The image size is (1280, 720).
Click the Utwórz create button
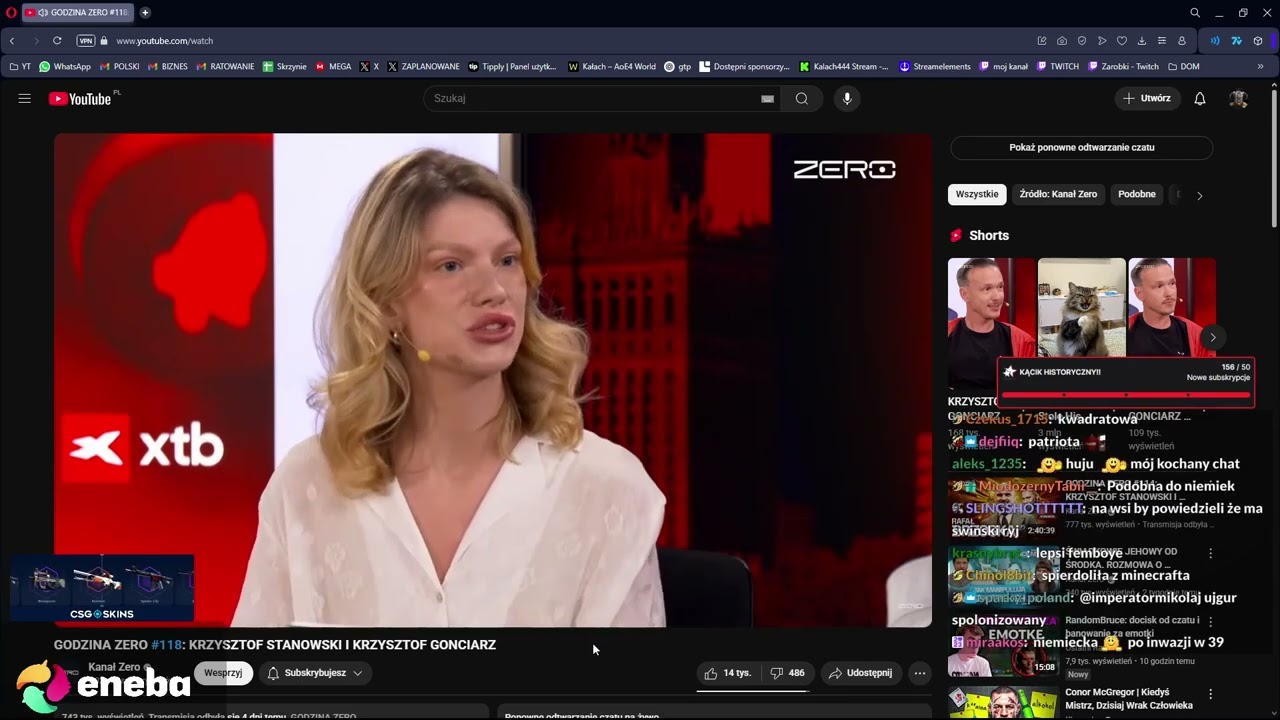click(x=1146, y=98)
